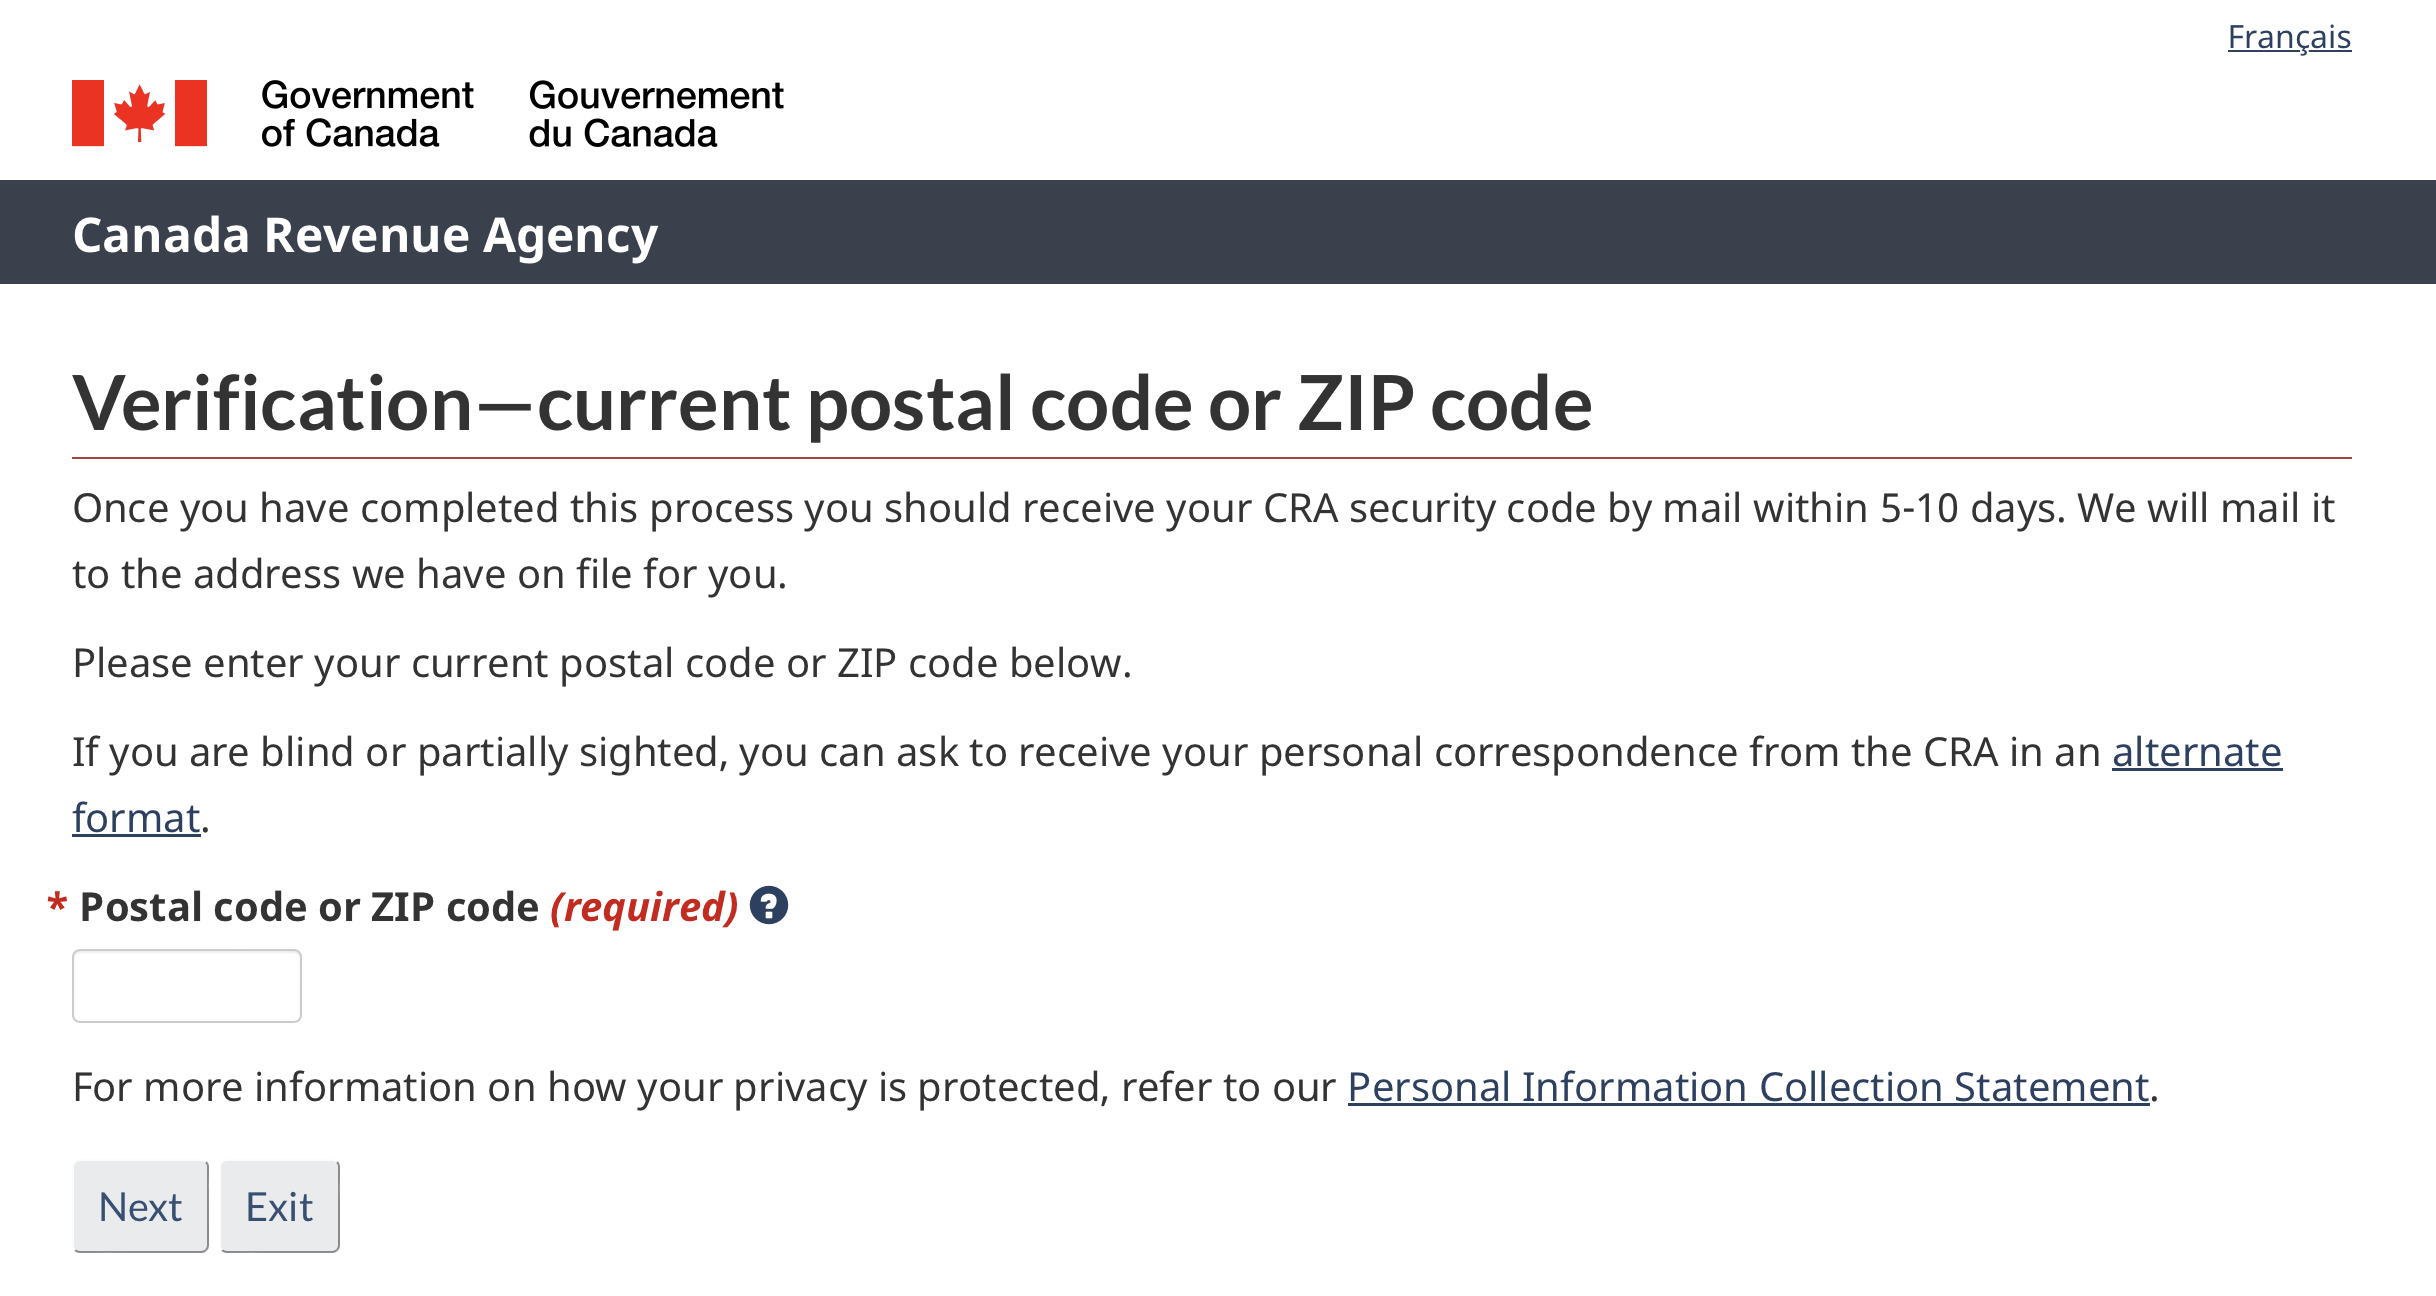Screen dimensions: 2436x1296
Task: Click the red required-field asterisk
Action: [x=57, y=905]
